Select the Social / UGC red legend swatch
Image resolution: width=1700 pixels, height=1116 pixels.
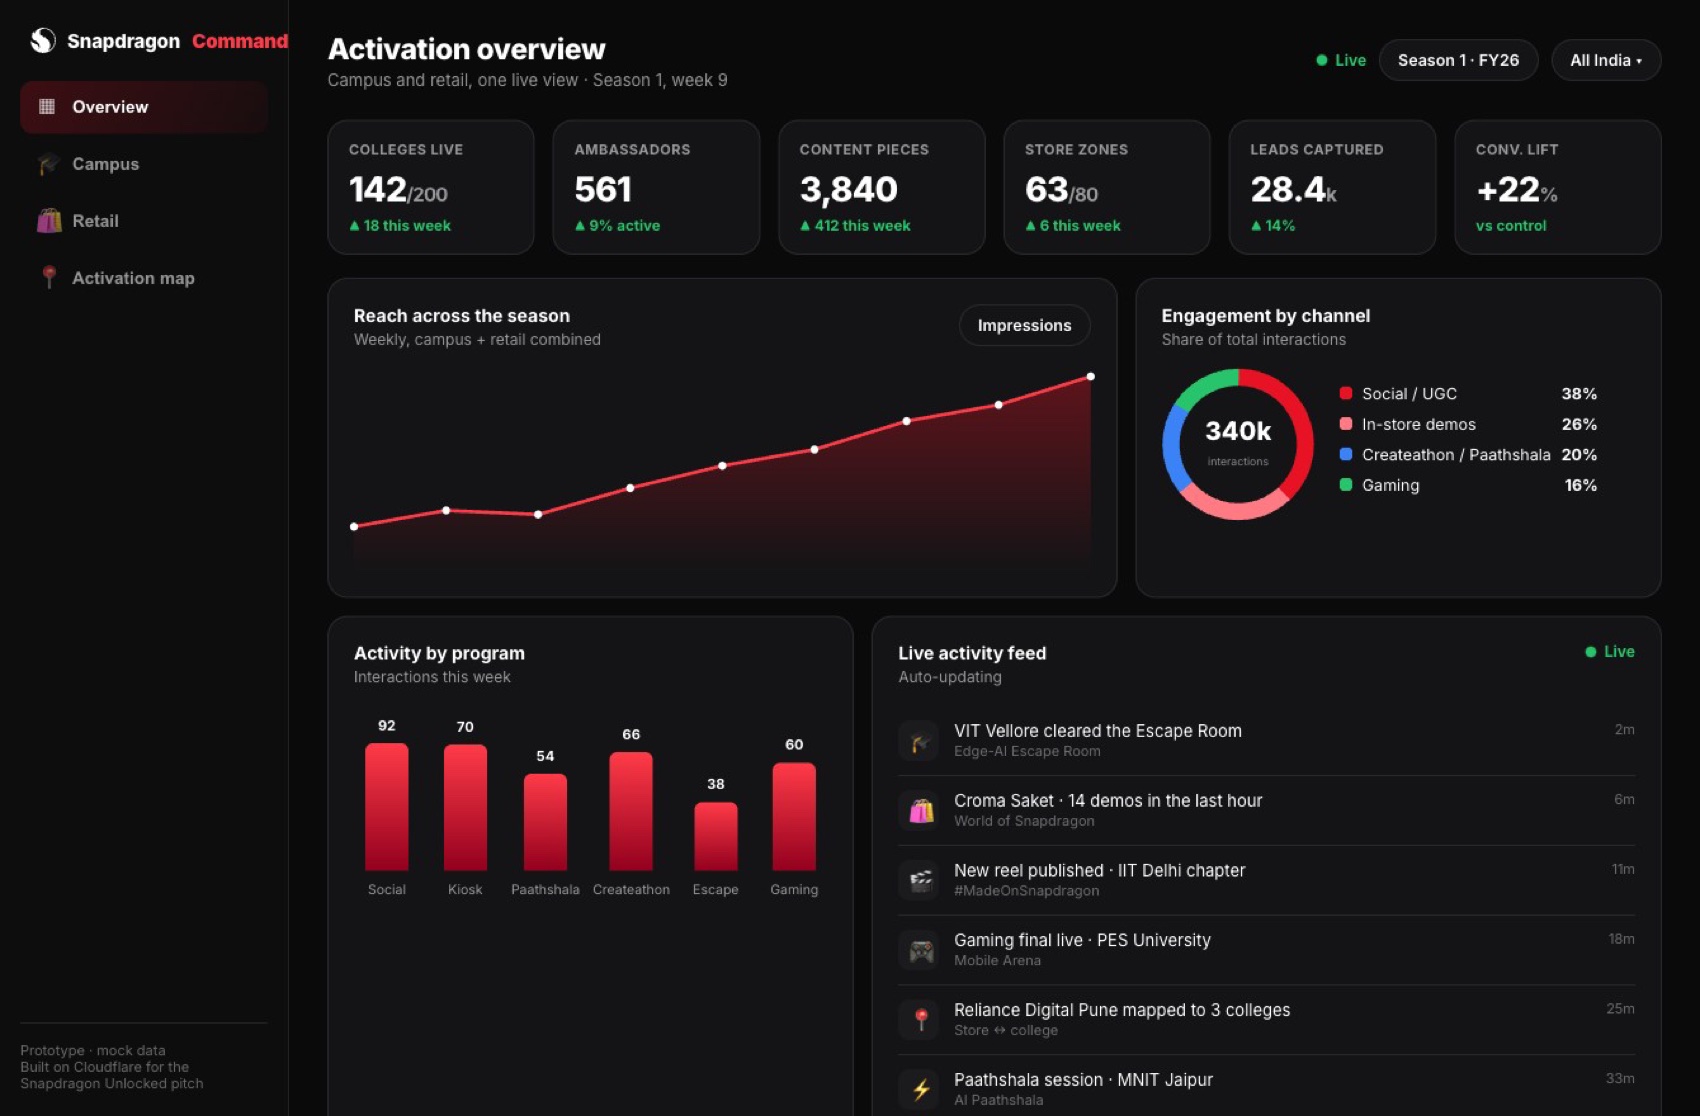(x=1346, y=393)
